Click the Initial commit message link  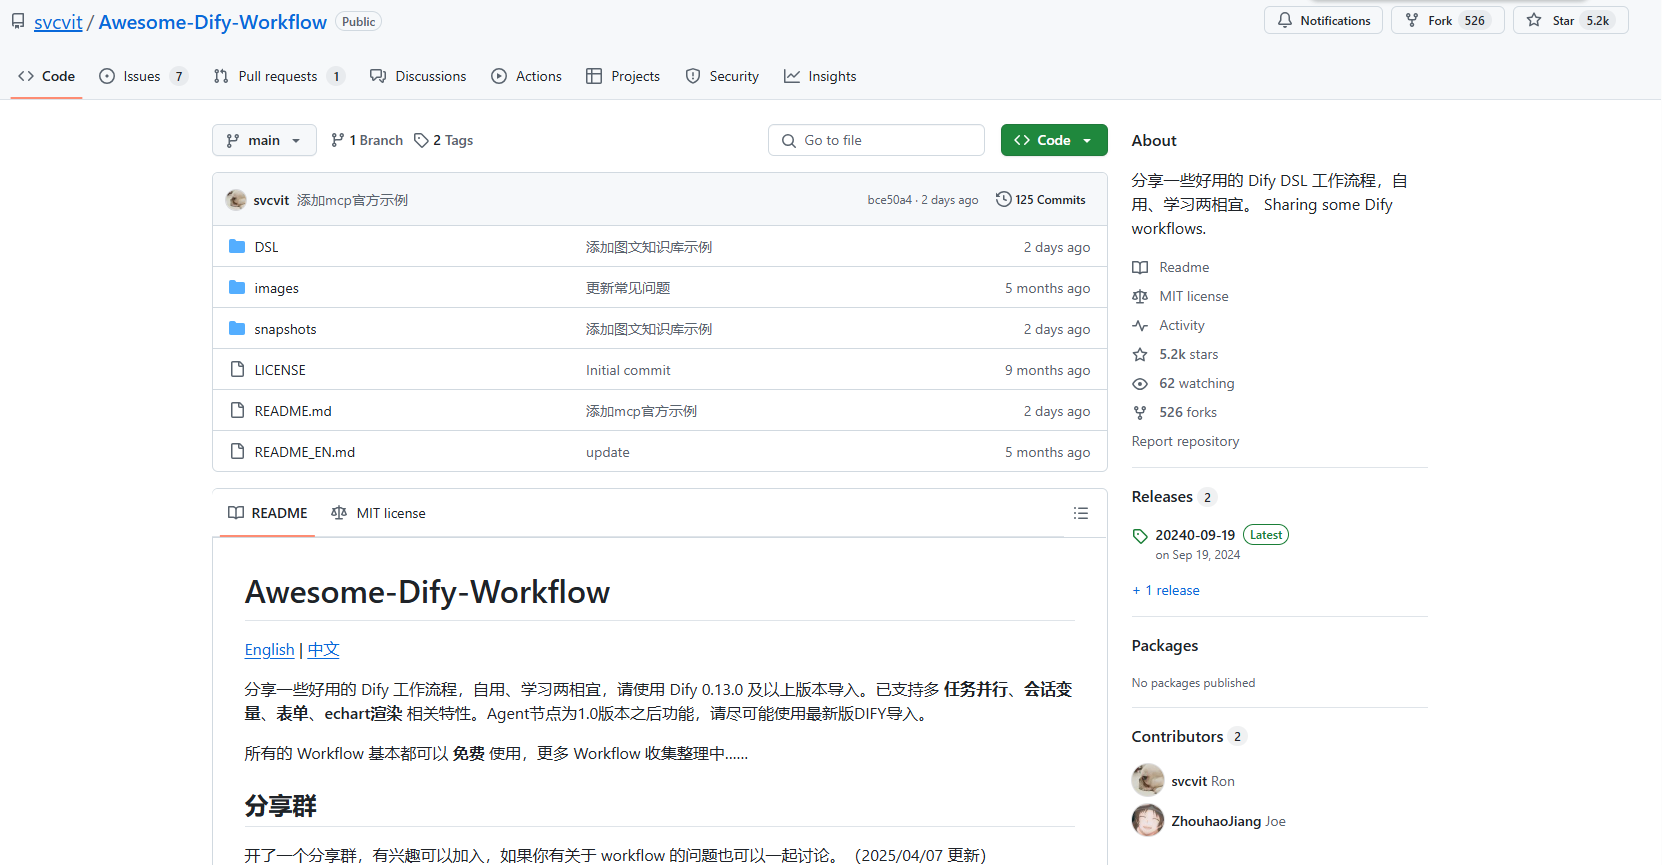[x=628, y=370]
